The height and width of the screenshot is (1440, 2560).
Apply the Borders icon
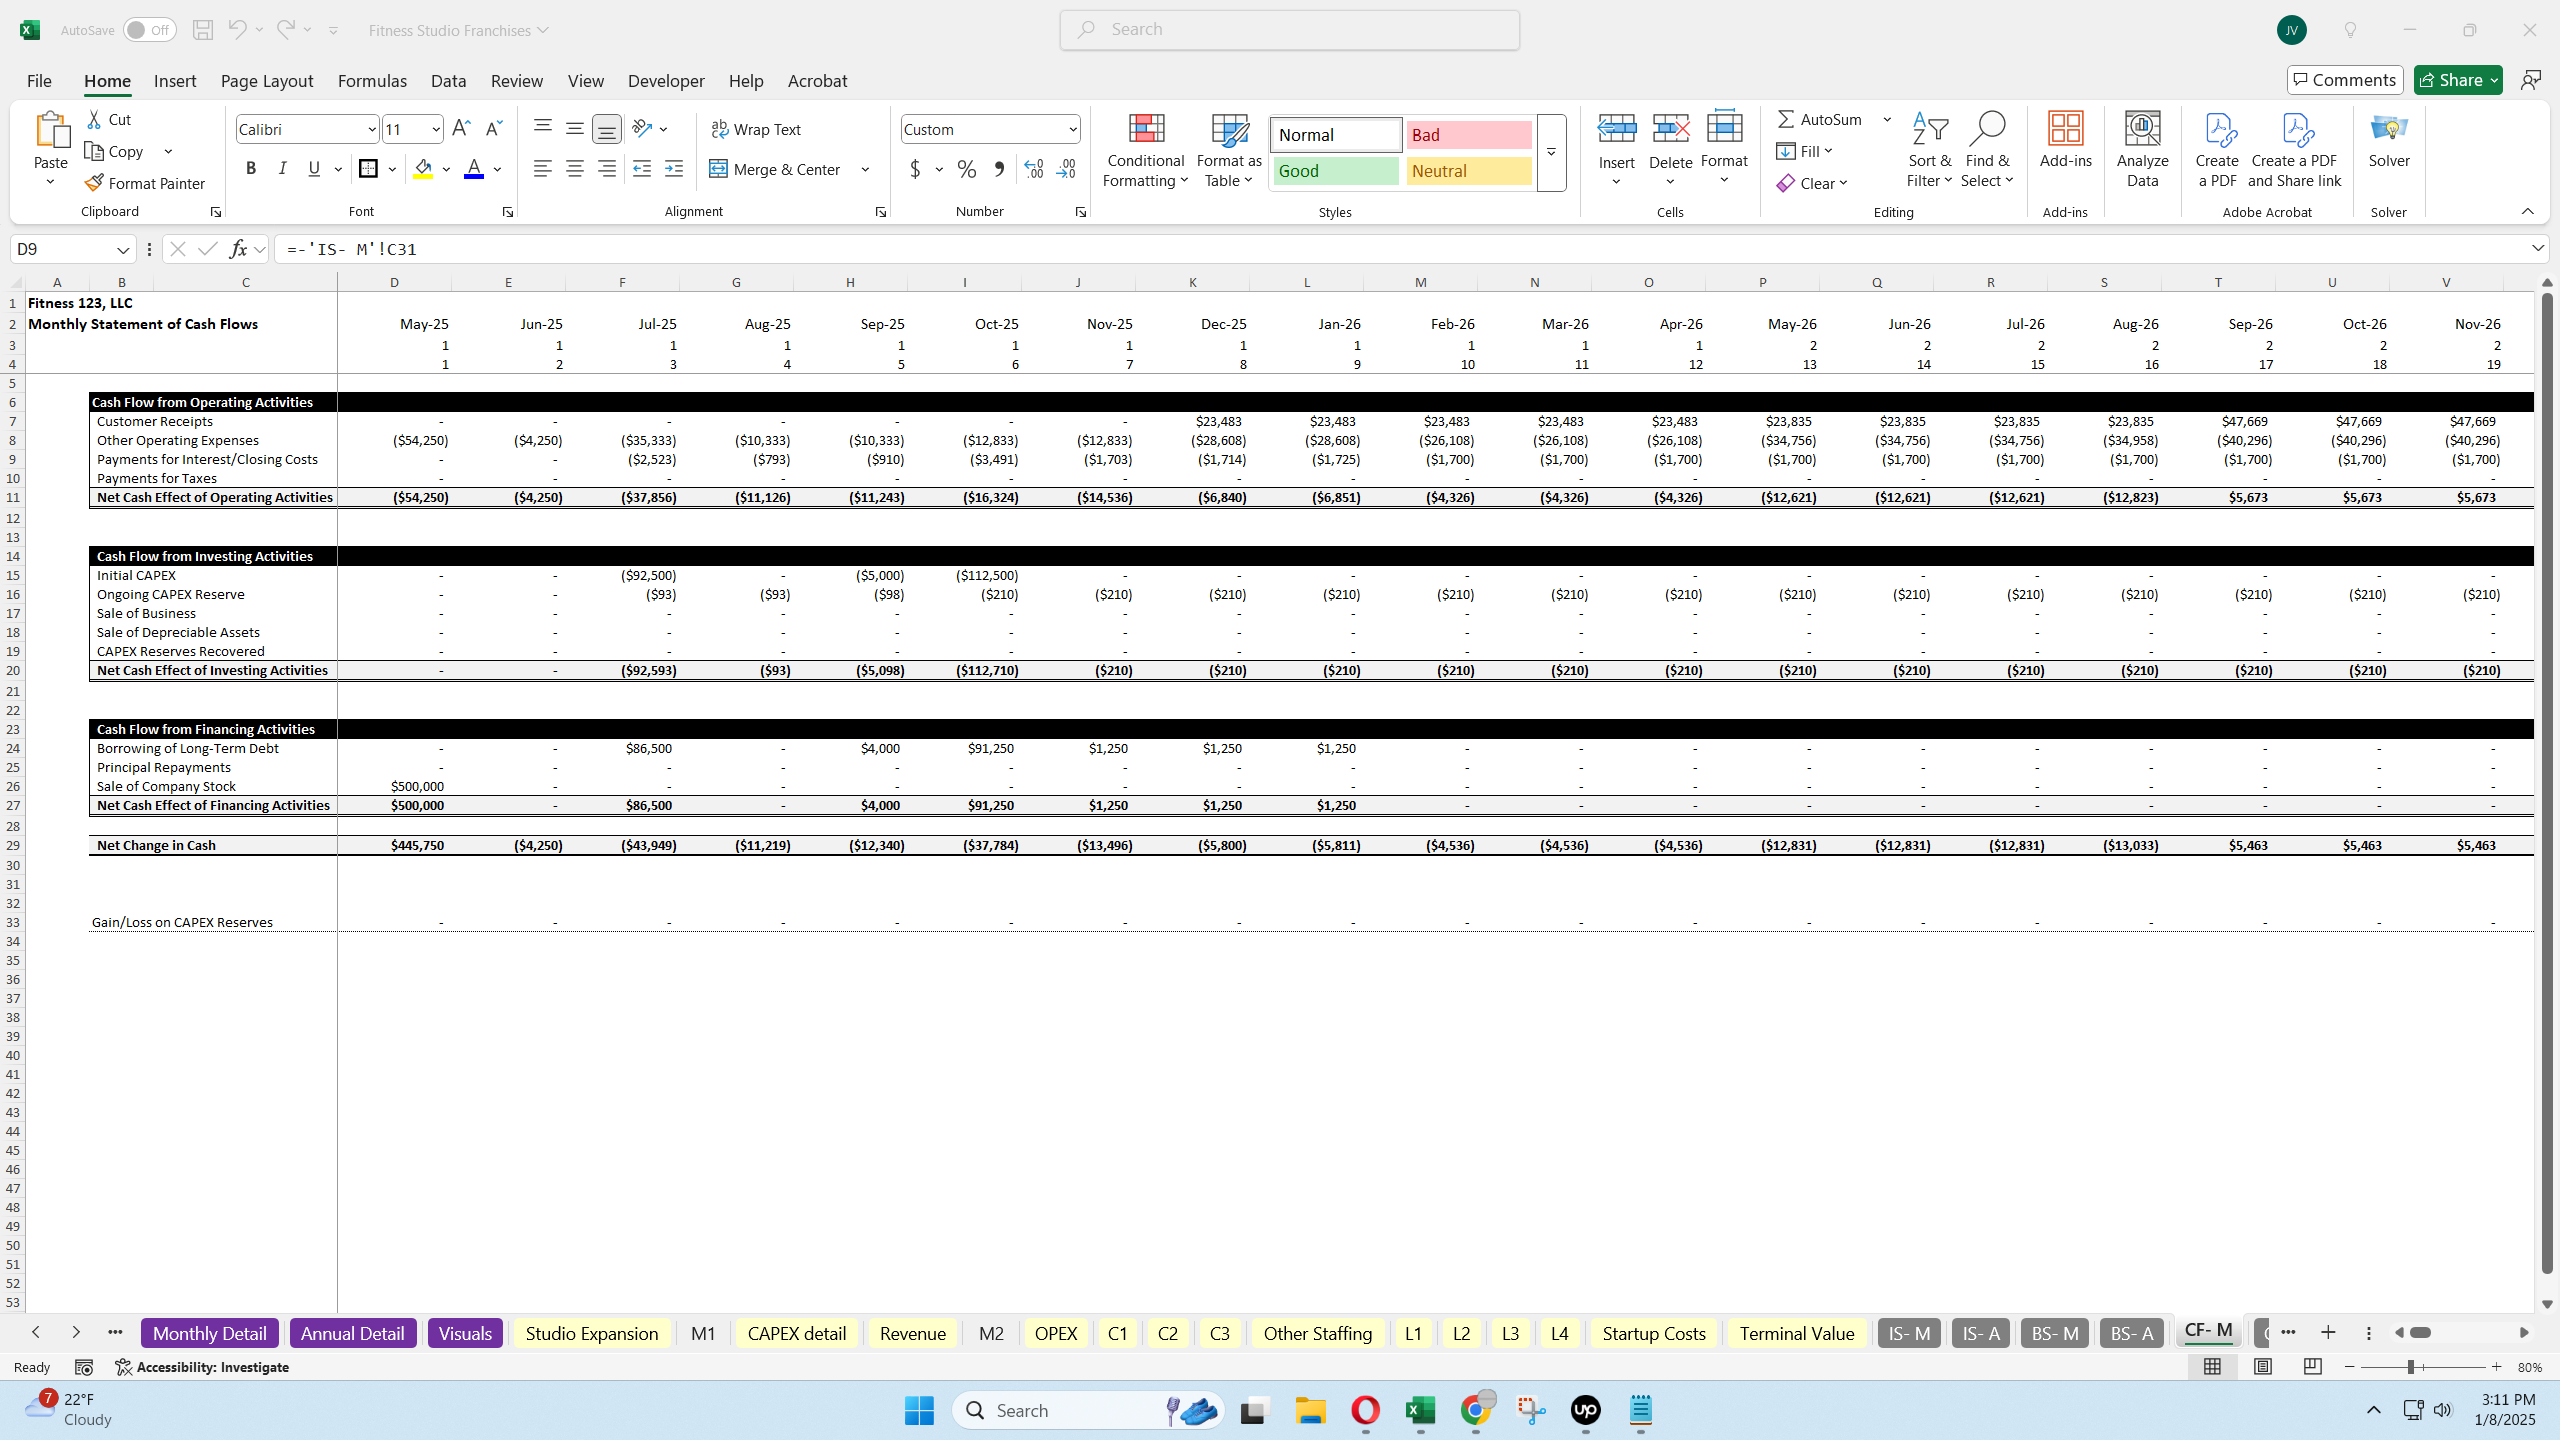pyautogui.click(x=368, y=169)
